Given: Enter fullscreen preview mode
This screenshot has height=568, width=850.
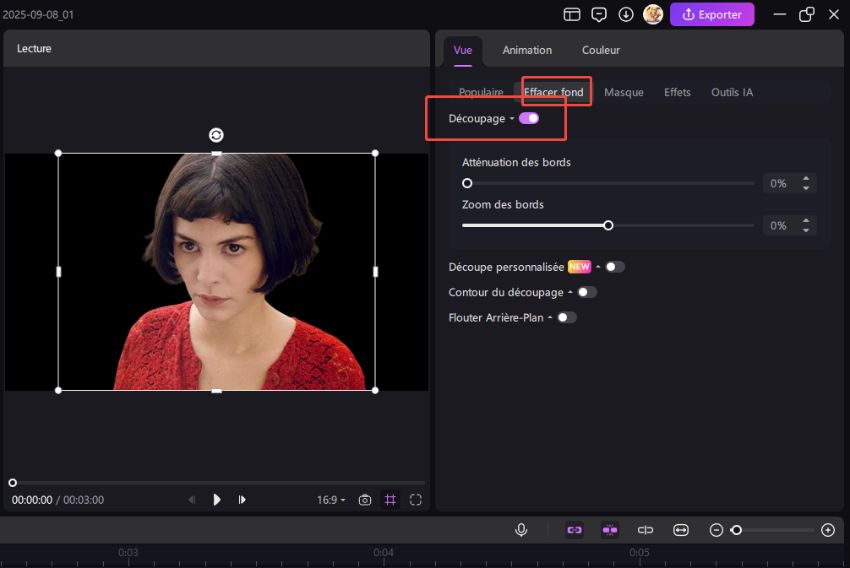Looking at the screenshot, I should (x=416, y=500).
